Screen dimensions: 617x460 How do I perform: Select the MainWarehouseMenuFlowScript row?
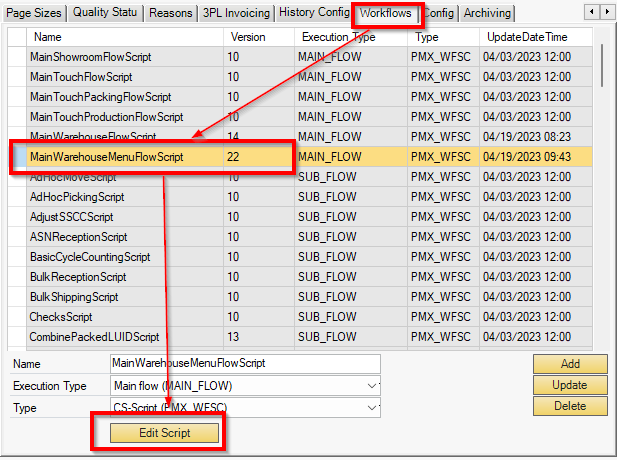point(300,157)
